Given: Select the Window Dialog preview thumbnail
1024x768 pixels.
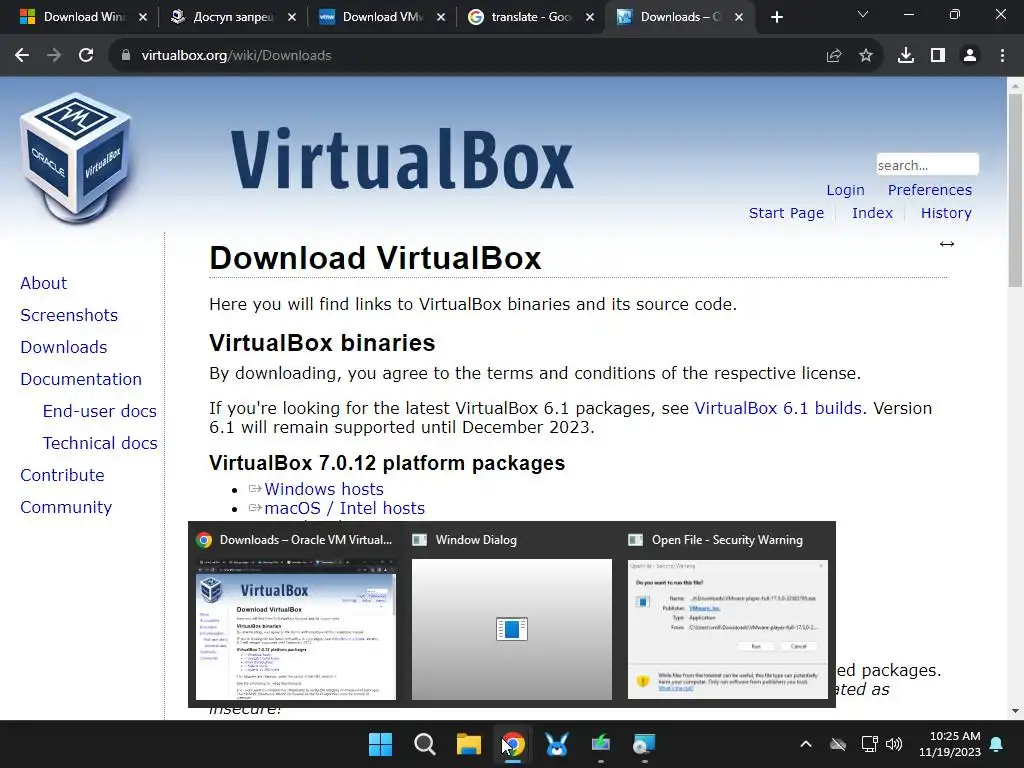Looking at the screenshot, I should pyautogui.click(x=512, y=628).
